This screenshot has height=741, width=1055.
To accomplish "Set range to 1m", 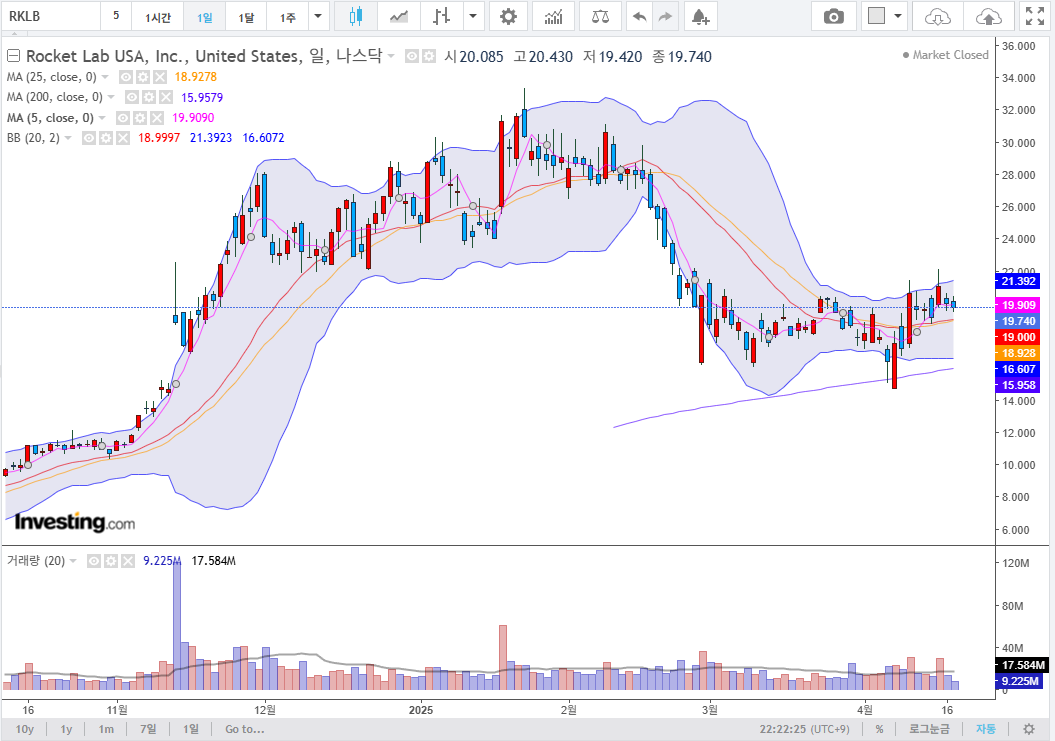I will tap(106, 729).
